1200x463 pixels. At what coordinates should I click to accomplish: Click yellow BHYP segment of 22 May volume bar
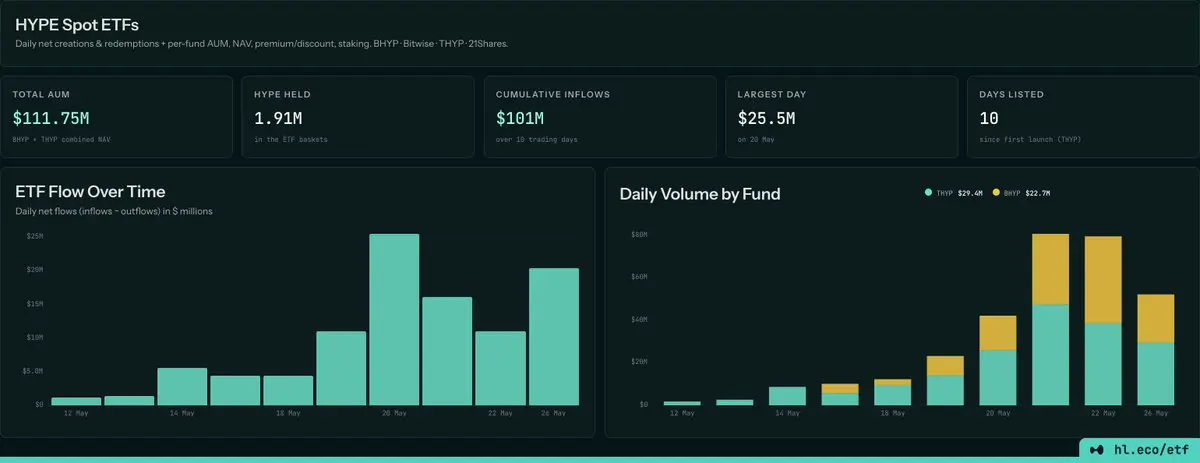point(1102,280)
